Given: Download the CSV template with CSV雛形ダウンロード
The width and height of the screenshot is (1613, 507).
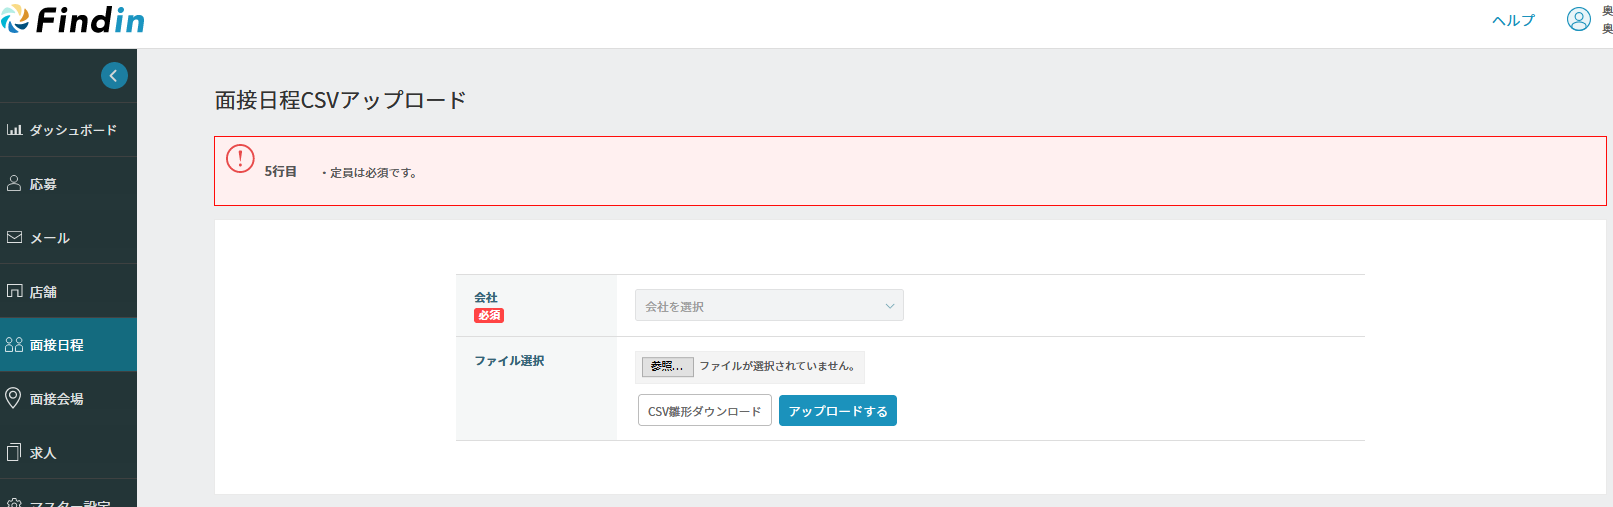Looking at the screenshot, I should (704, 411).
